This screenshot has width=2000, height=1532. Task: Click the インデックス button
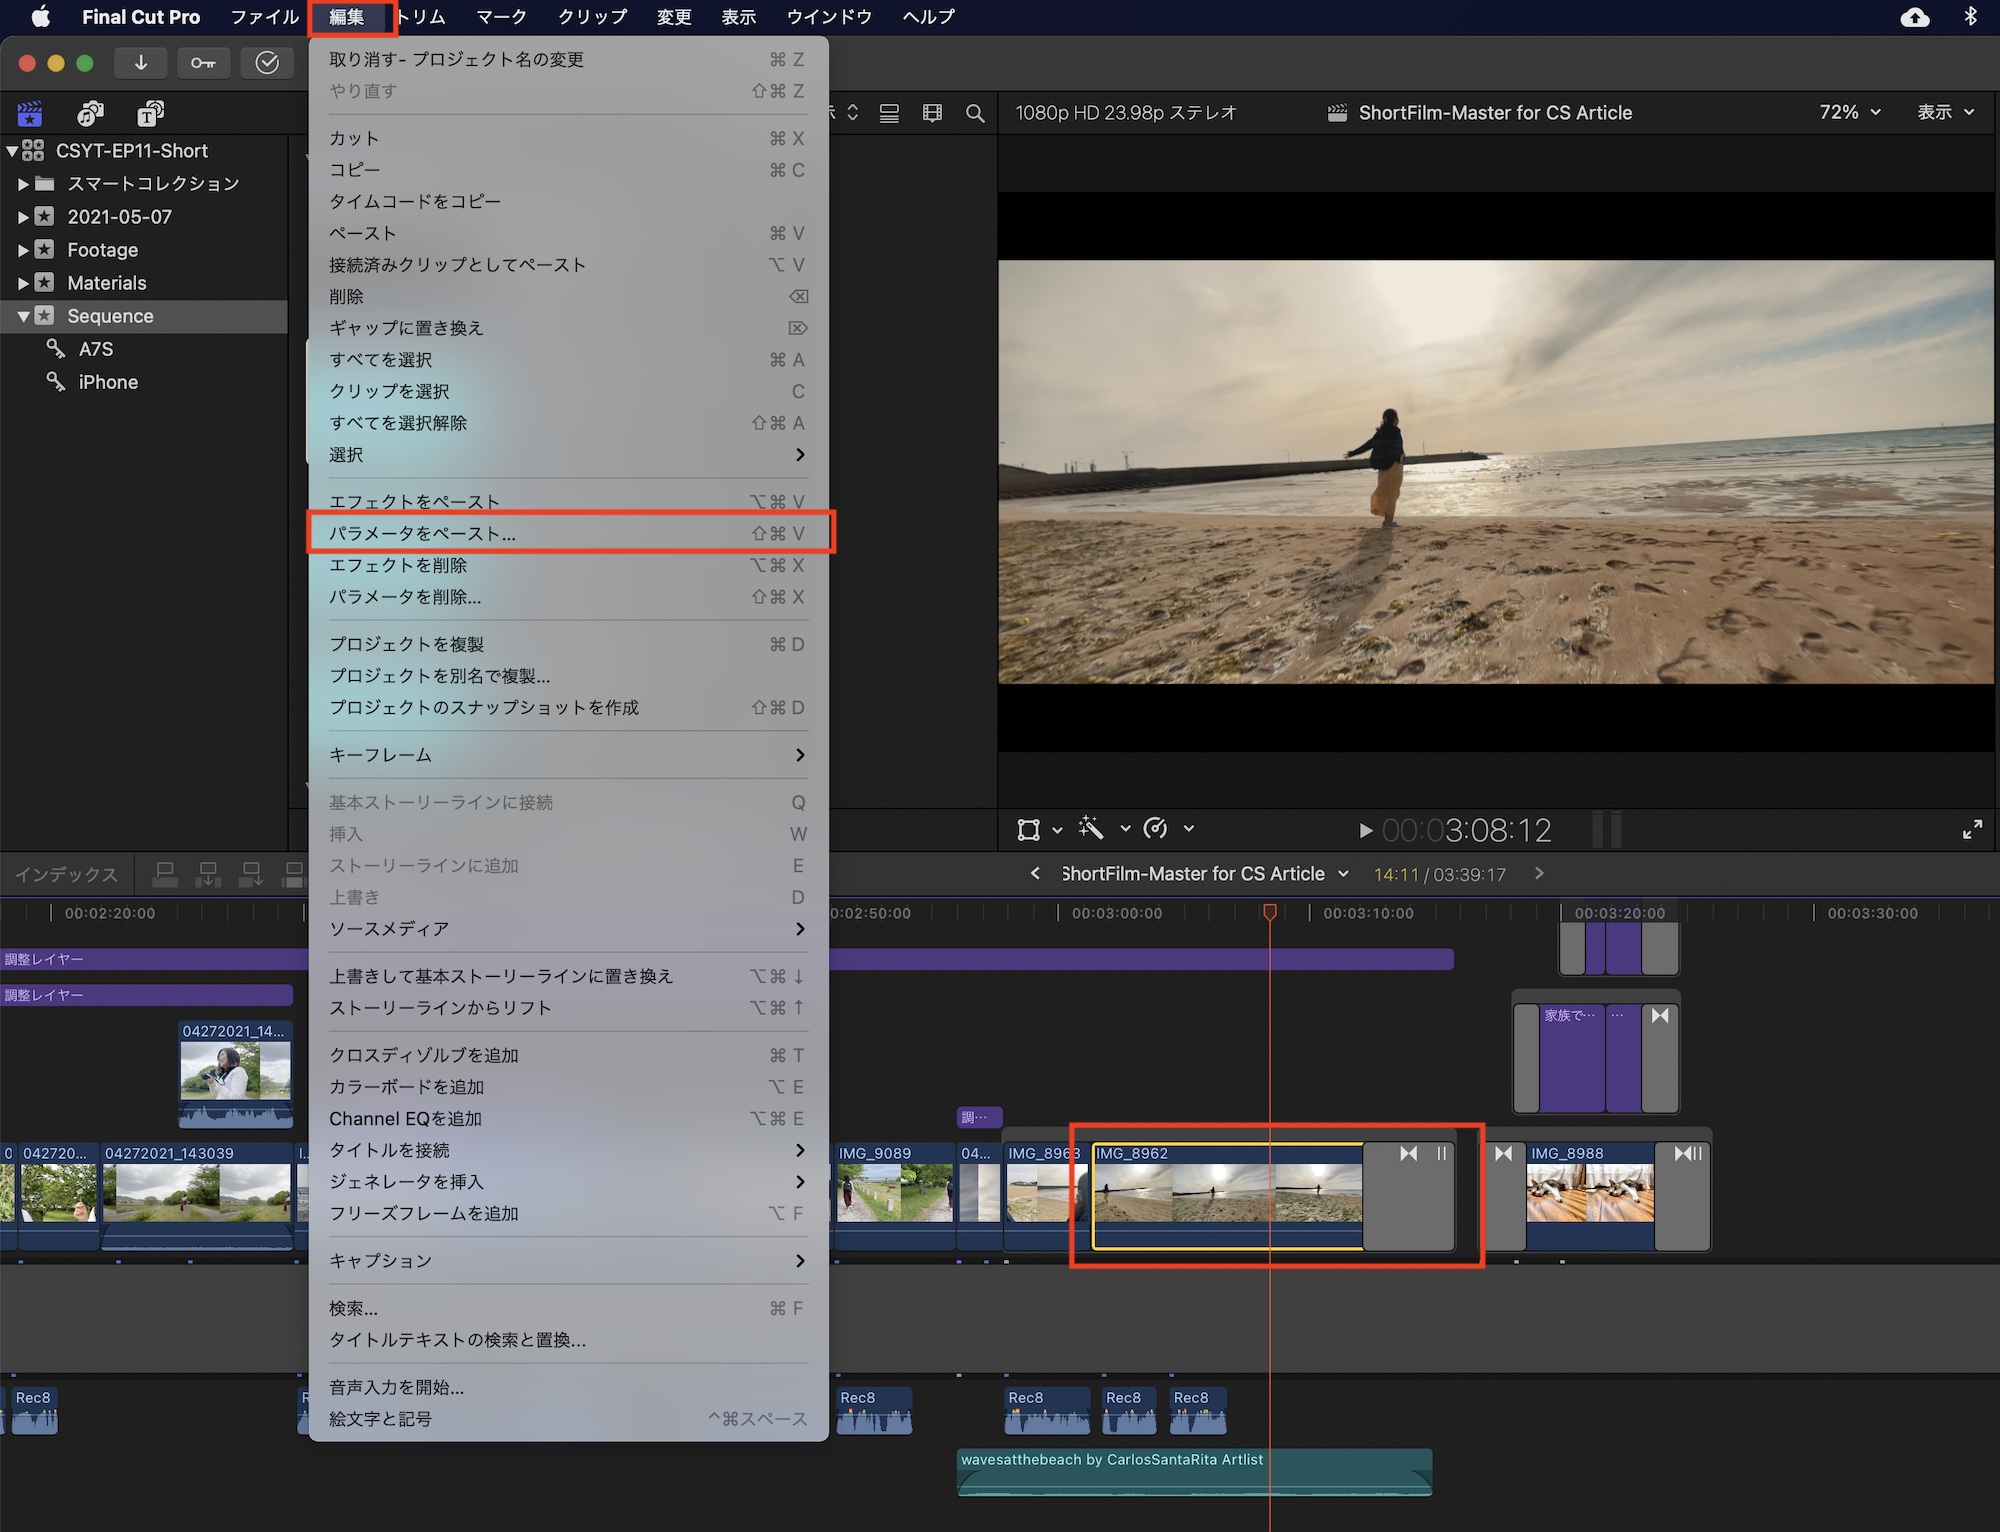pos(66,874)
